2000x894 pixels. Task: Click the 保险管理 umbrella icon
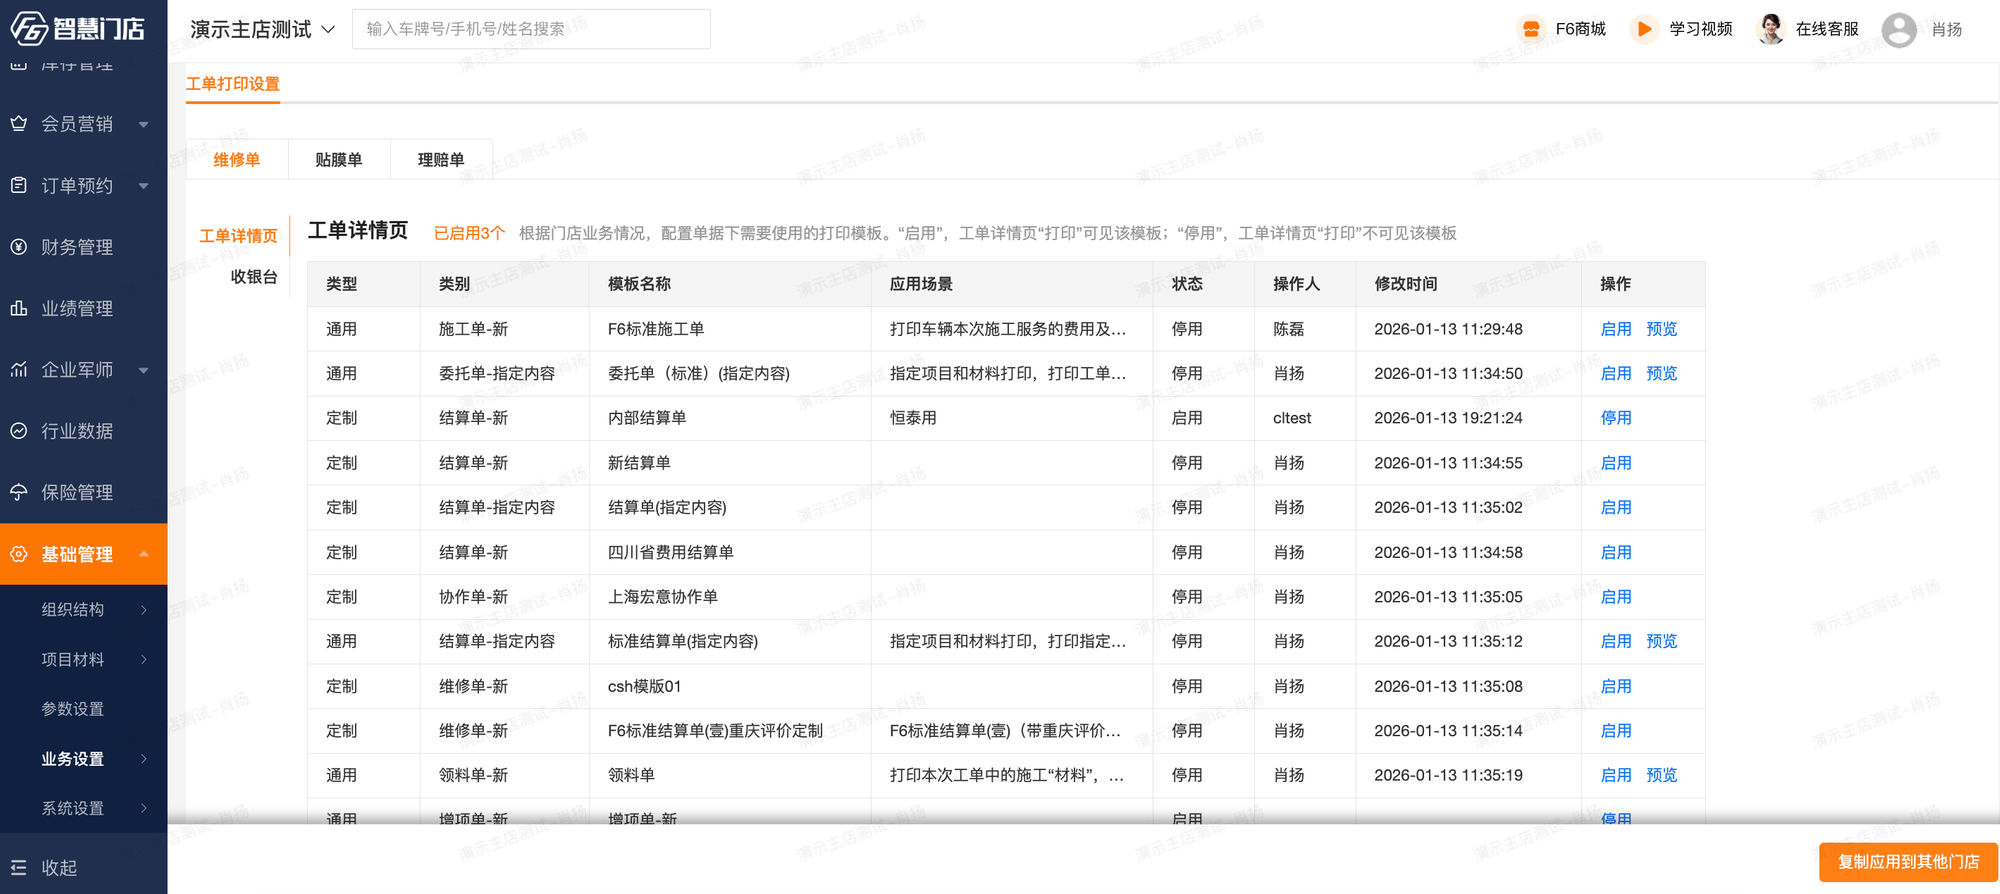19,492
